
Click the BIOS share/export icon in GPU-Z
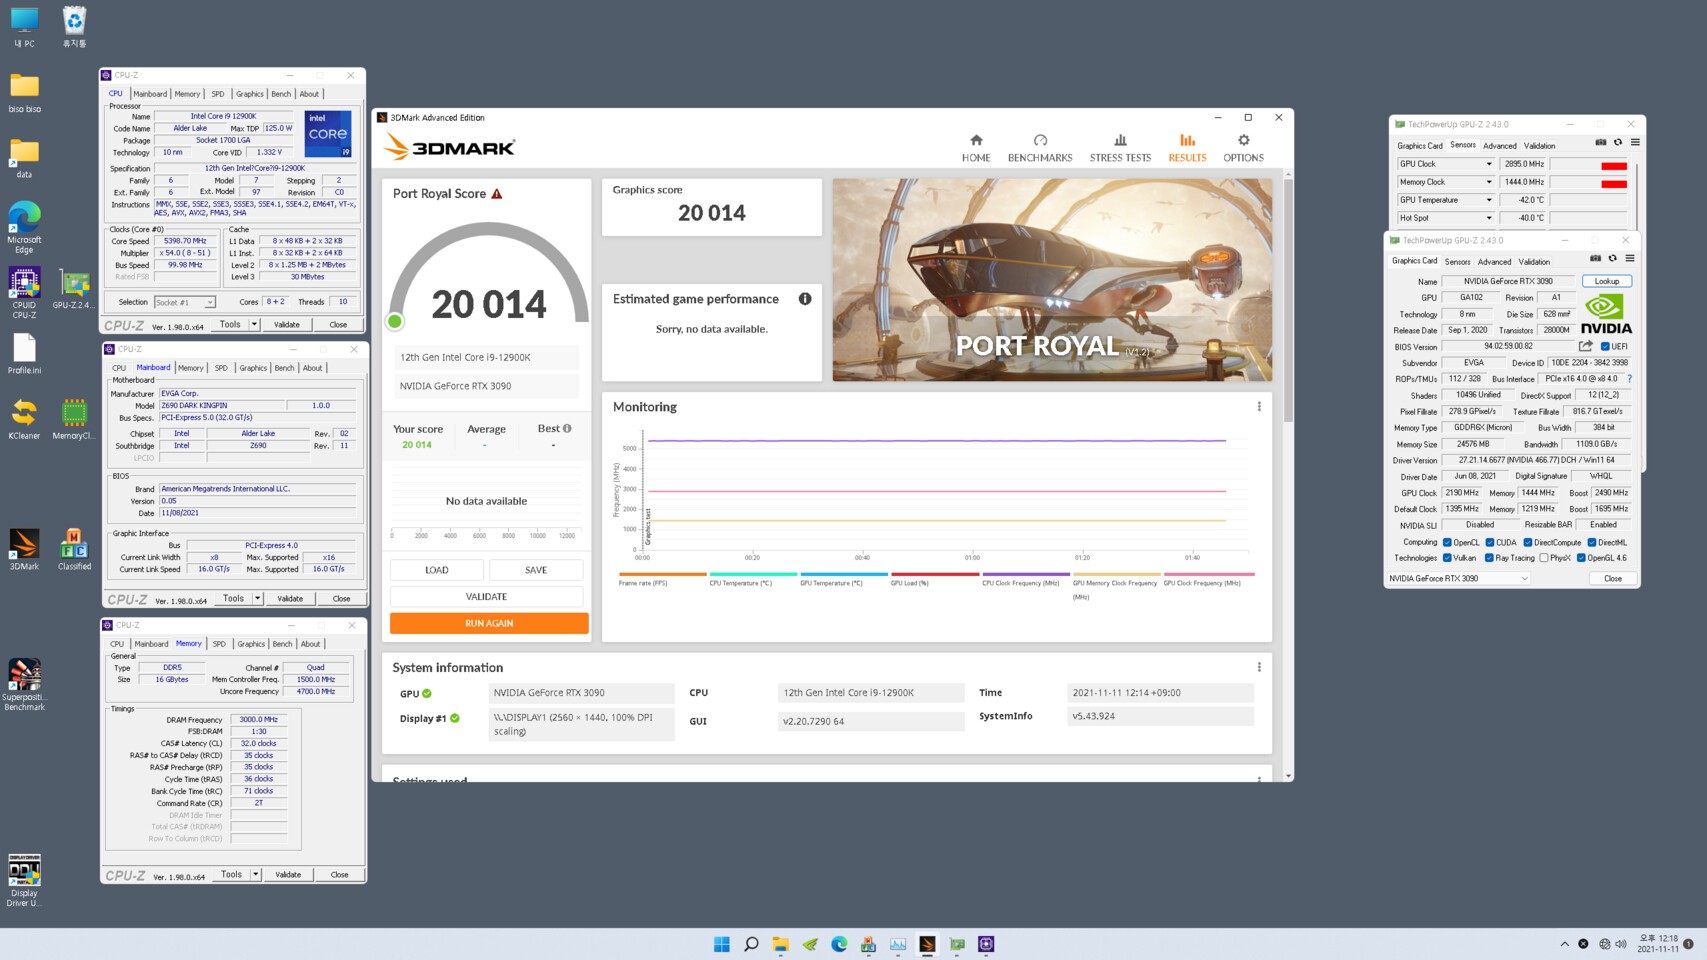(1586, 346)
